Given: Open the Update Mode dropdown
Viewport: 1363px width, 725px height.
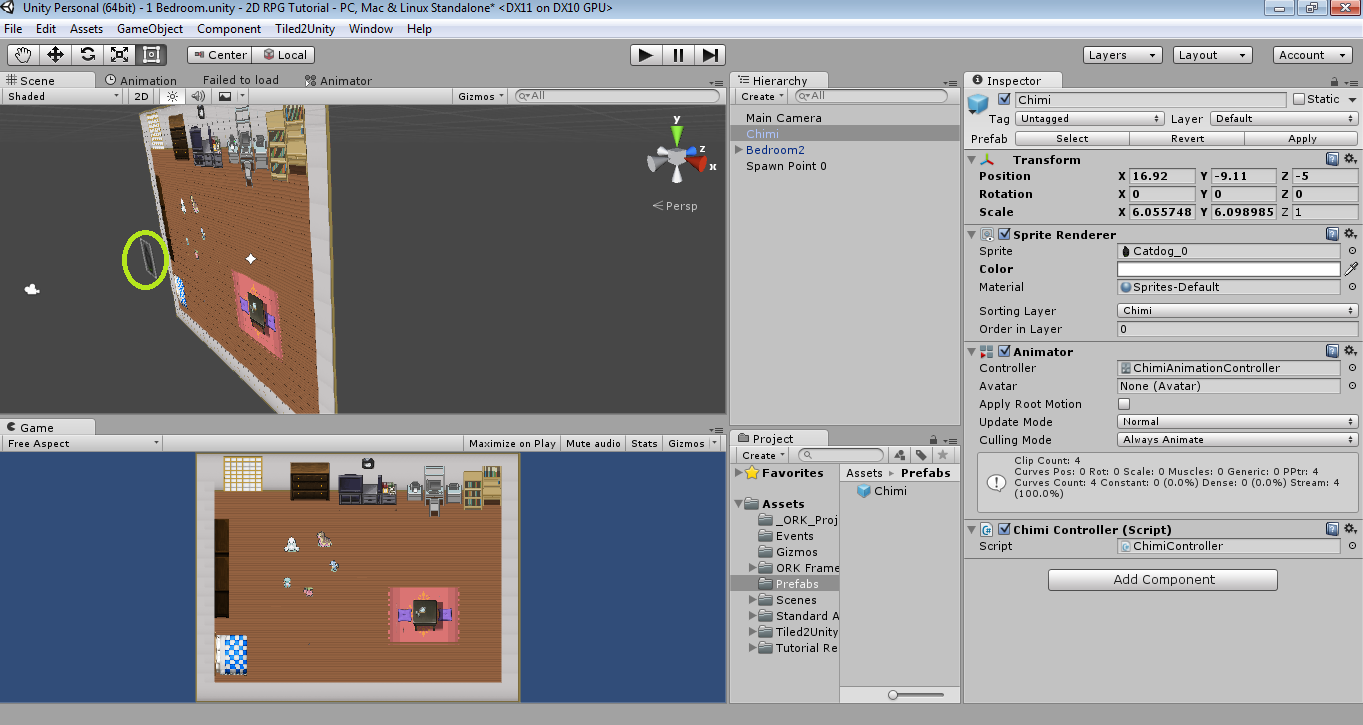Looking at the screenshot, I should [x=1238, y=421].
